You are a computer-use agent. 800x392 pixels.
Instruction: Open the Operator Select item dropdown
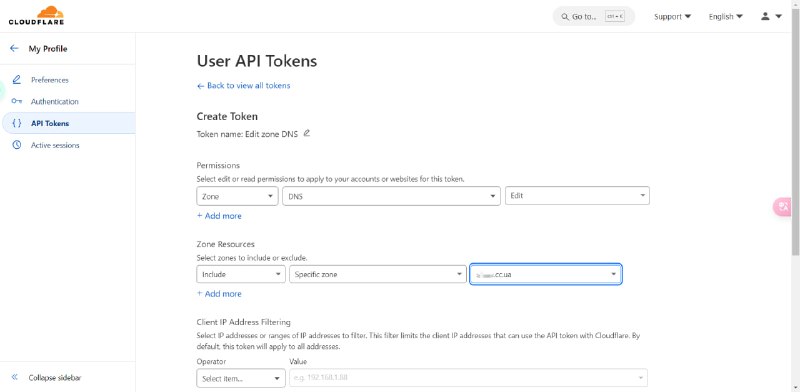pos(241,378)
